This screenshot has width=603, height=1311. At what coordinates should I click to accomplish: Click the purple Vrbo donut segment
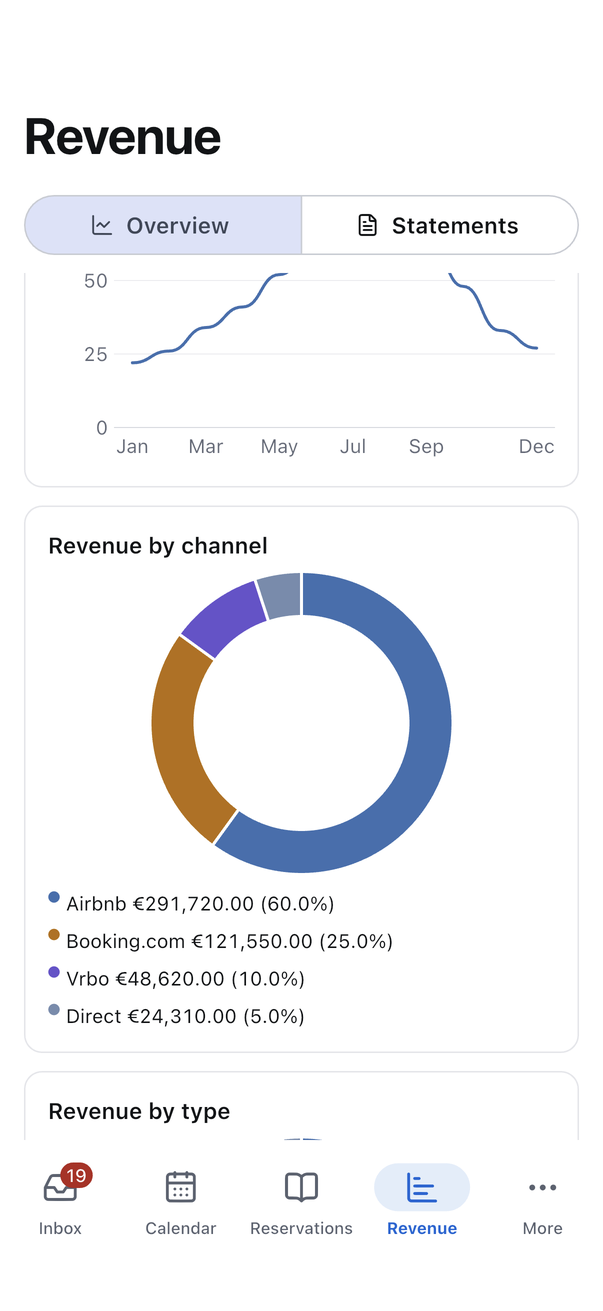click(222, 620)
